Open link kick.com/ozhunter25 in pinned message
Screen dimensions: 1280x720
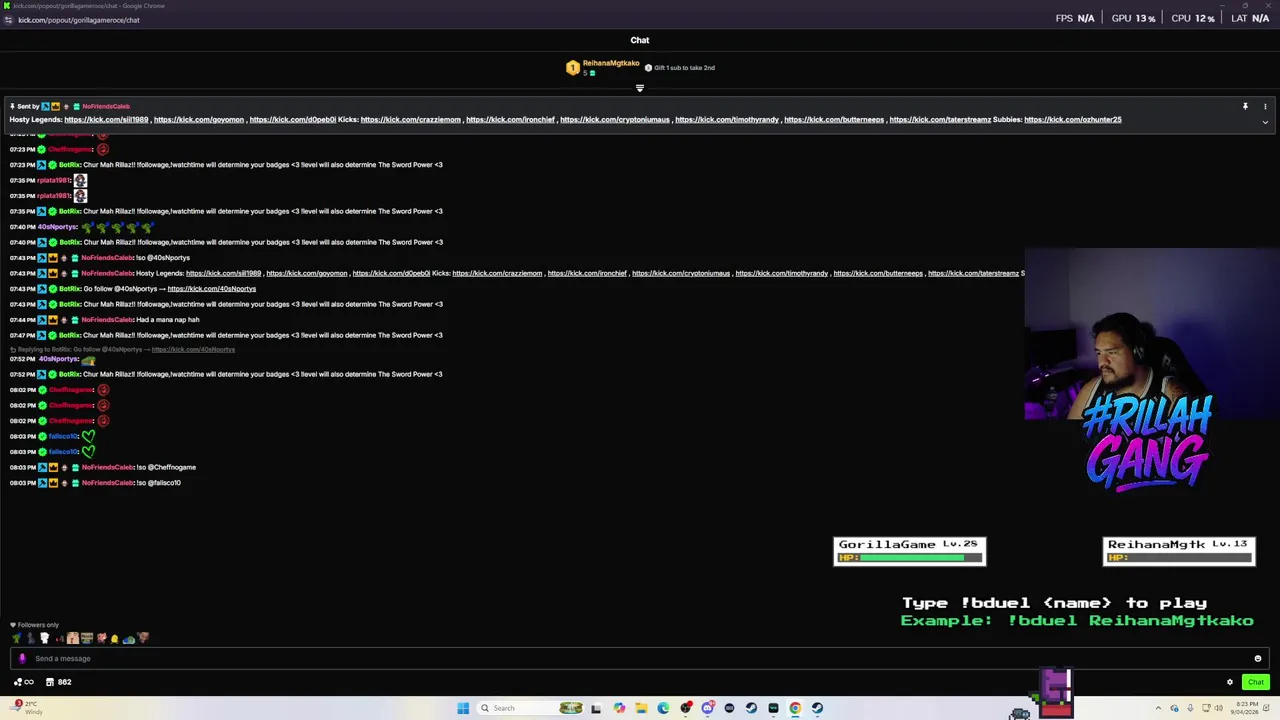(x=1073, y=120)
